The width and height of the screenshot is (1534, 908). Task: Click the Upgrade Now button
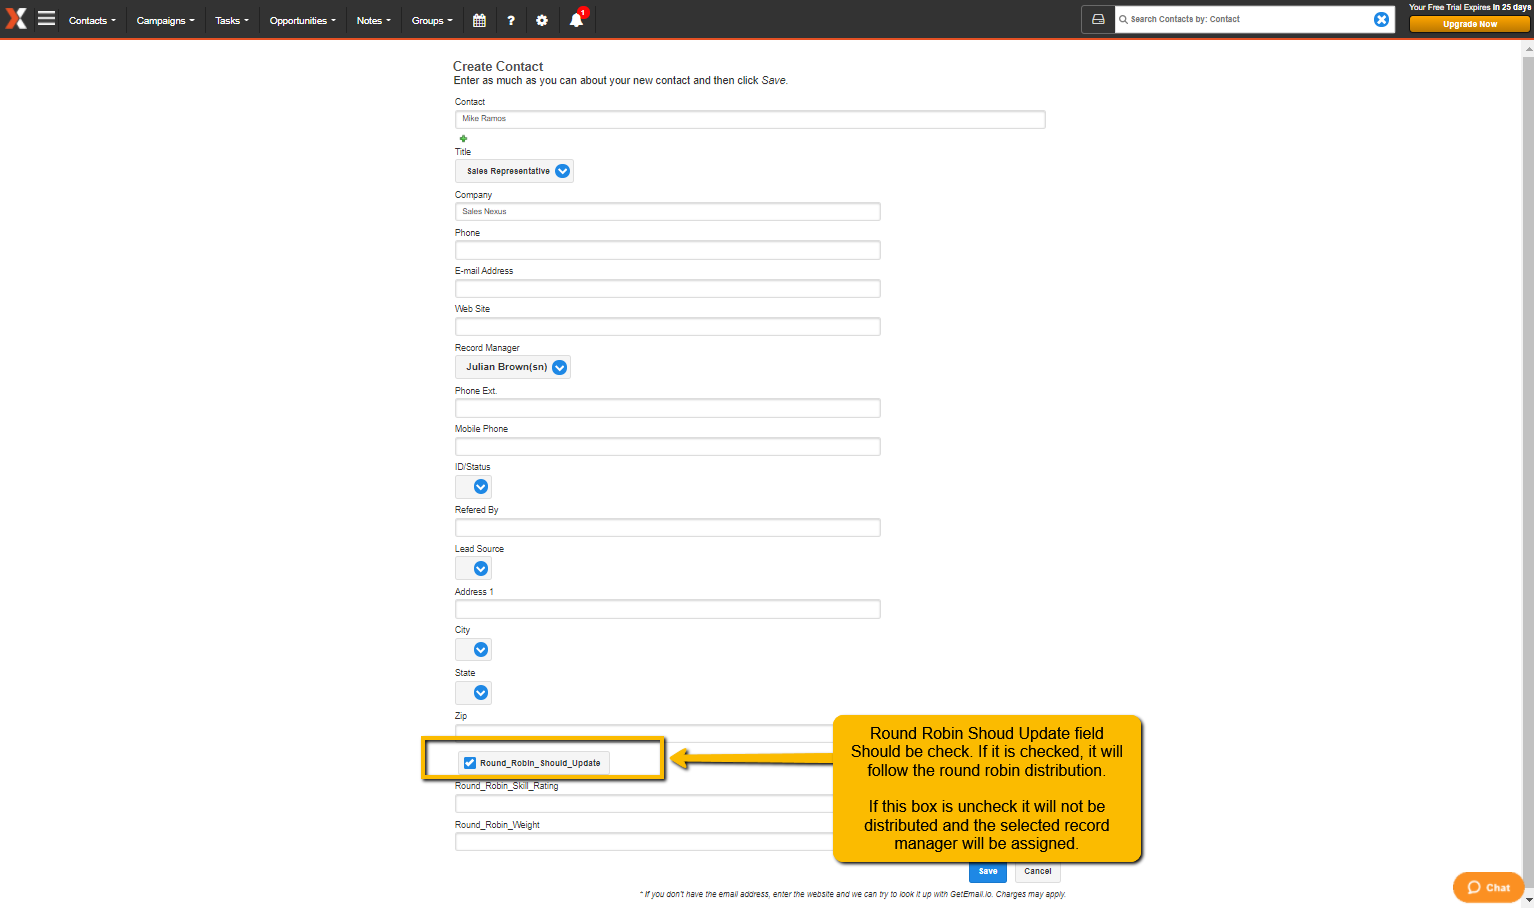tap(1469, 24)
